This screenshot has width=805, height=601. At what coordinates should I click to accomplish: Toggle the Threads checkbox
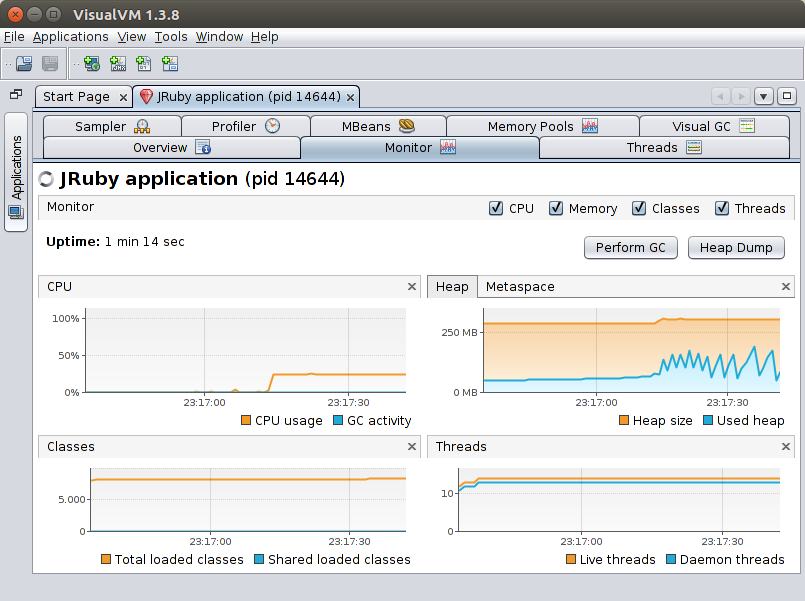[722, 208]
